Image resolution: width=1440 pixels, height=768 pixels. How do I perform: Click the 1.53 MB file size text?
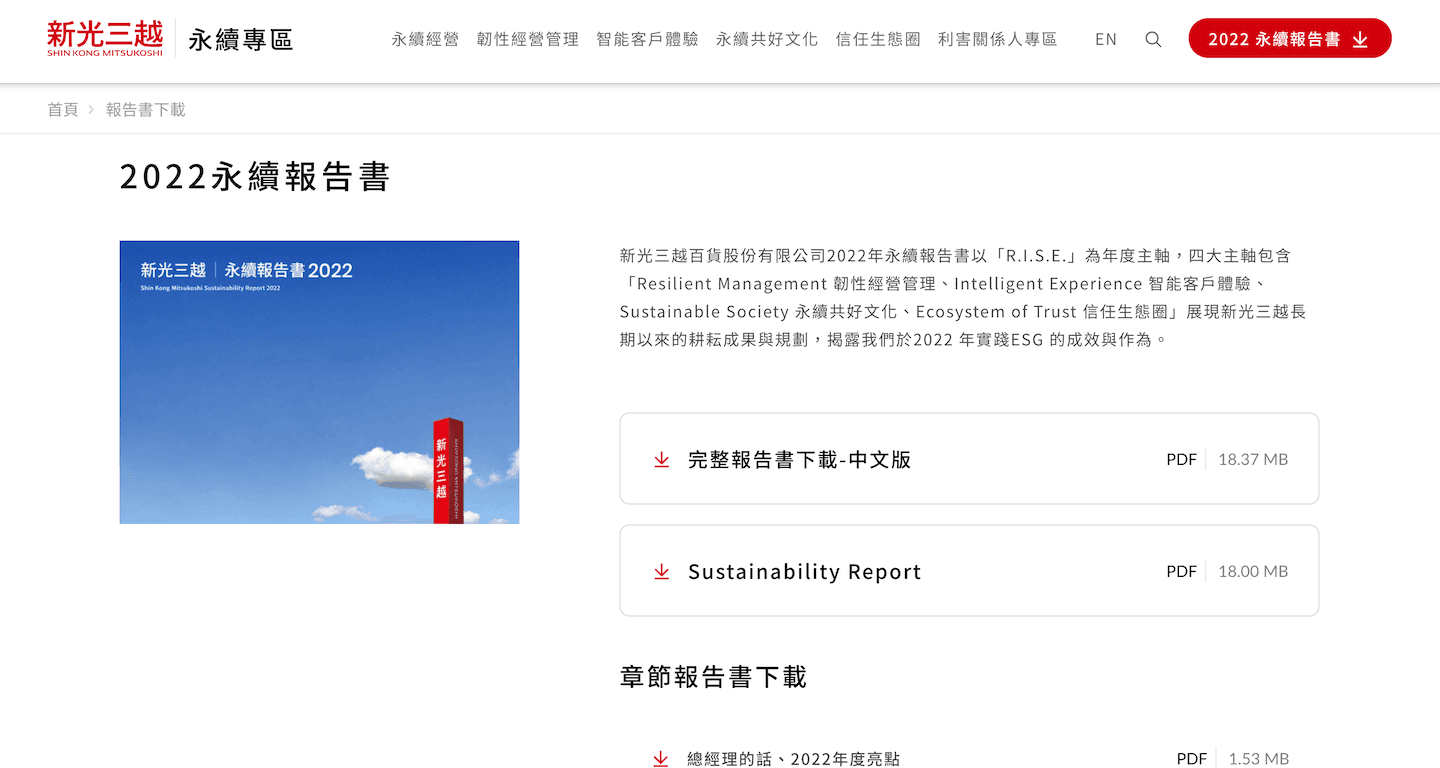(x=1259, y=759)
